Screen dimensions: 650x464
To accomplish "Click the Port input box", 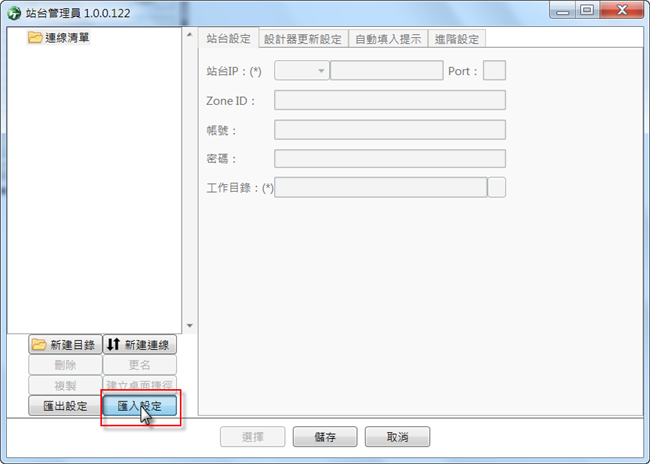I will tap(495, 70).
